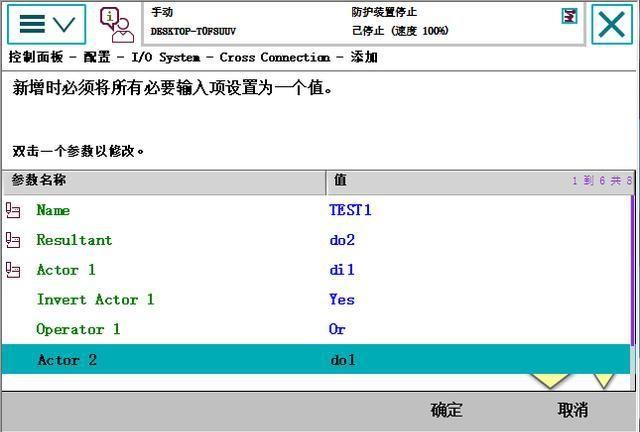Click the mandatory icon beside Name
This screenshot has height=432, width=640.
tap(13, 211)
